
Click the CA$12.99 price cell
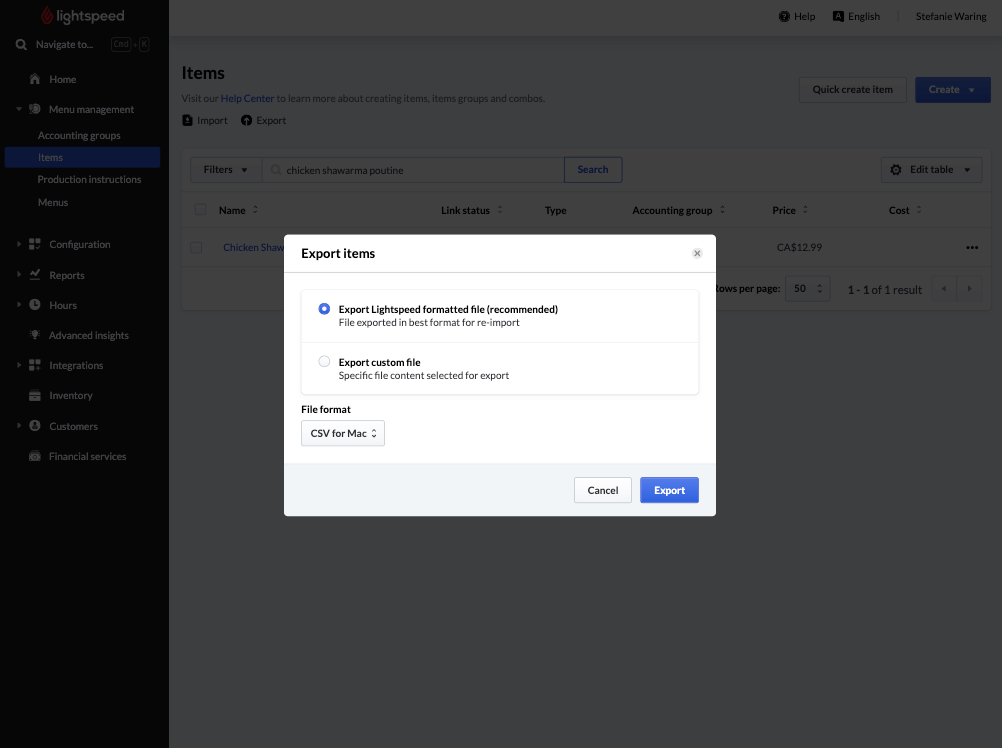click(799, 247)
